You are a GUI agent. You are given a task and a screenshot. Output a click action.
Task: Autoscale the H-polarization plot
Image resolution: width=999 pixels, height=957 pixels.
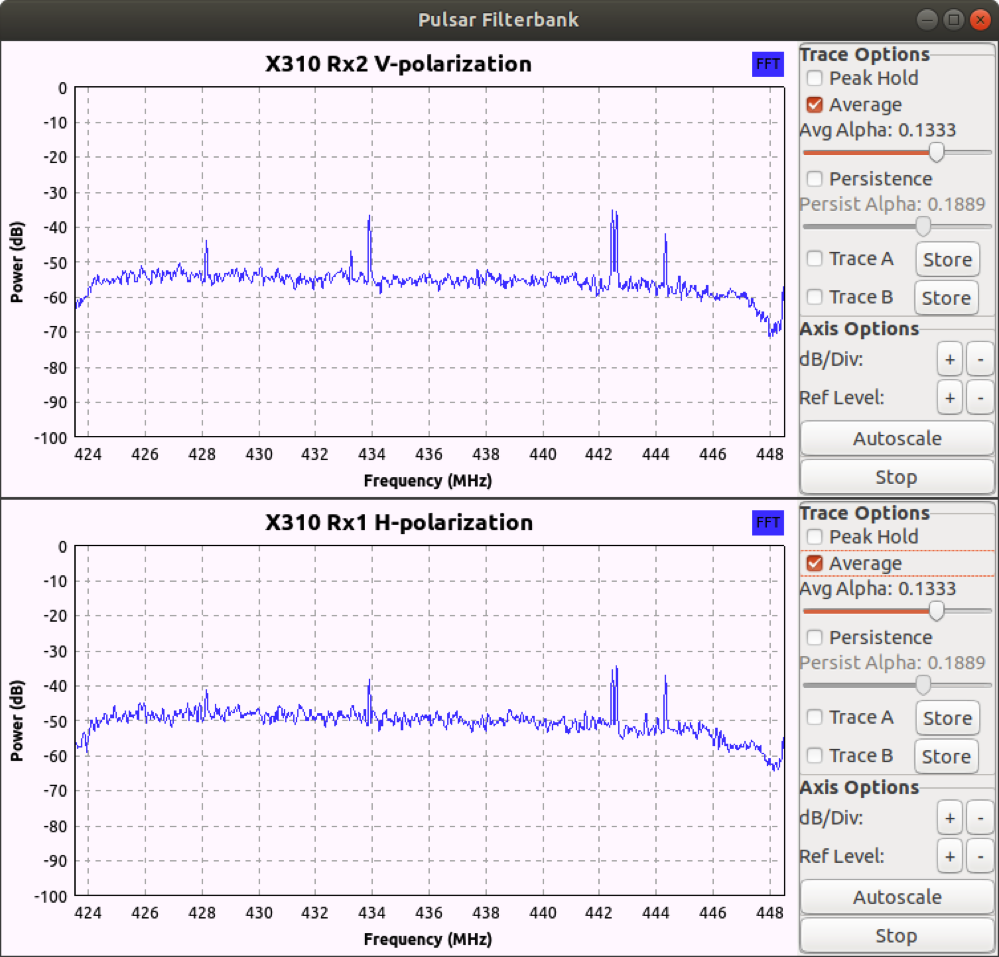(897, 897)
